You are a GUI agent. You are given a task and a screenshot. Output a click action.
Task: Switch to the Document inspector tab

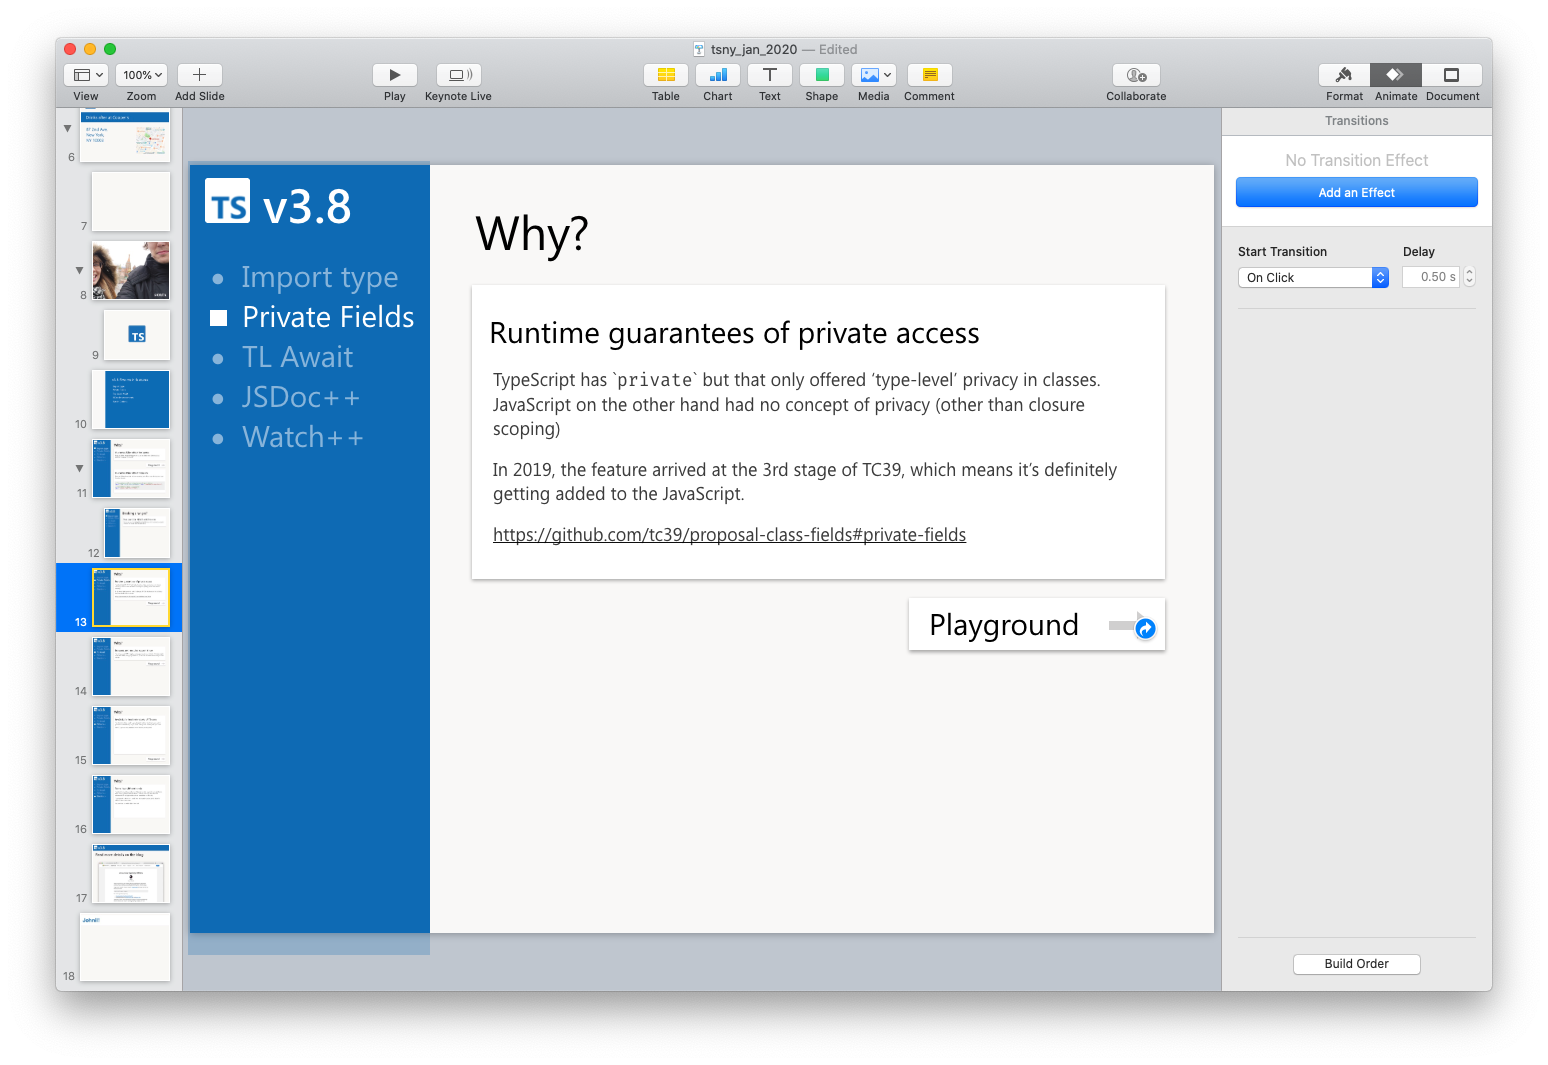[x=1452, y=75]
